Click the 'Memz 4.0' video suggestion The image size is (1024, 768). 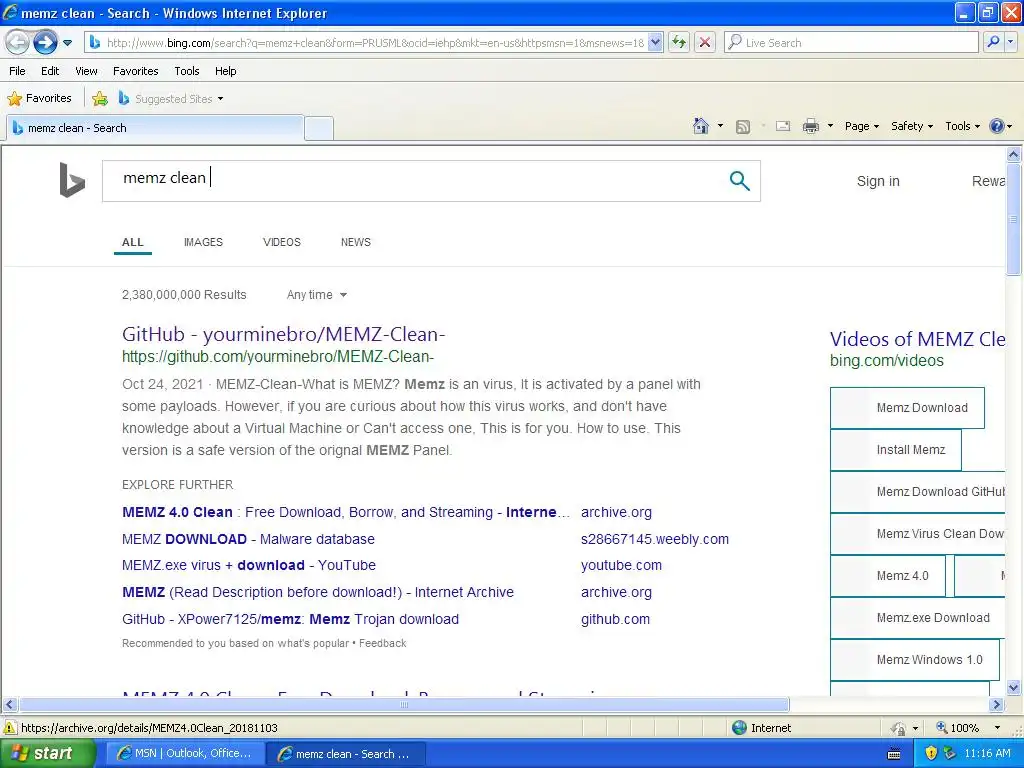point(888,576)
